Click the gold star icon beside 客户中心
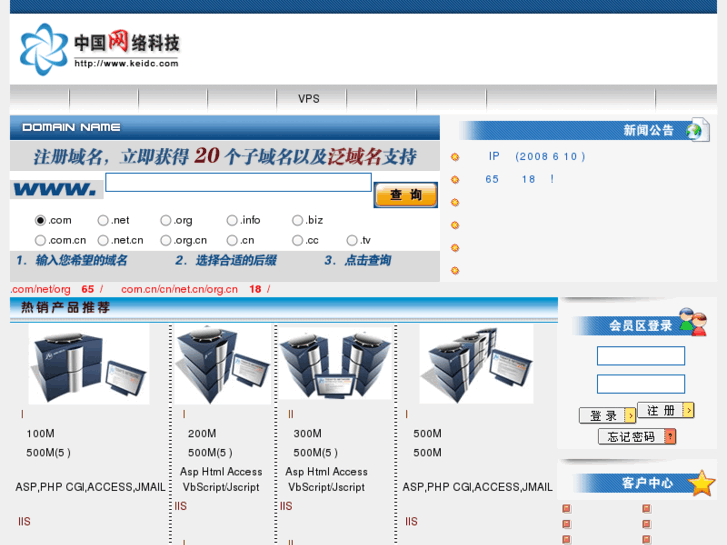Image resolution: width=727 pixels, height=545 pixels. [x=701, y=483]
